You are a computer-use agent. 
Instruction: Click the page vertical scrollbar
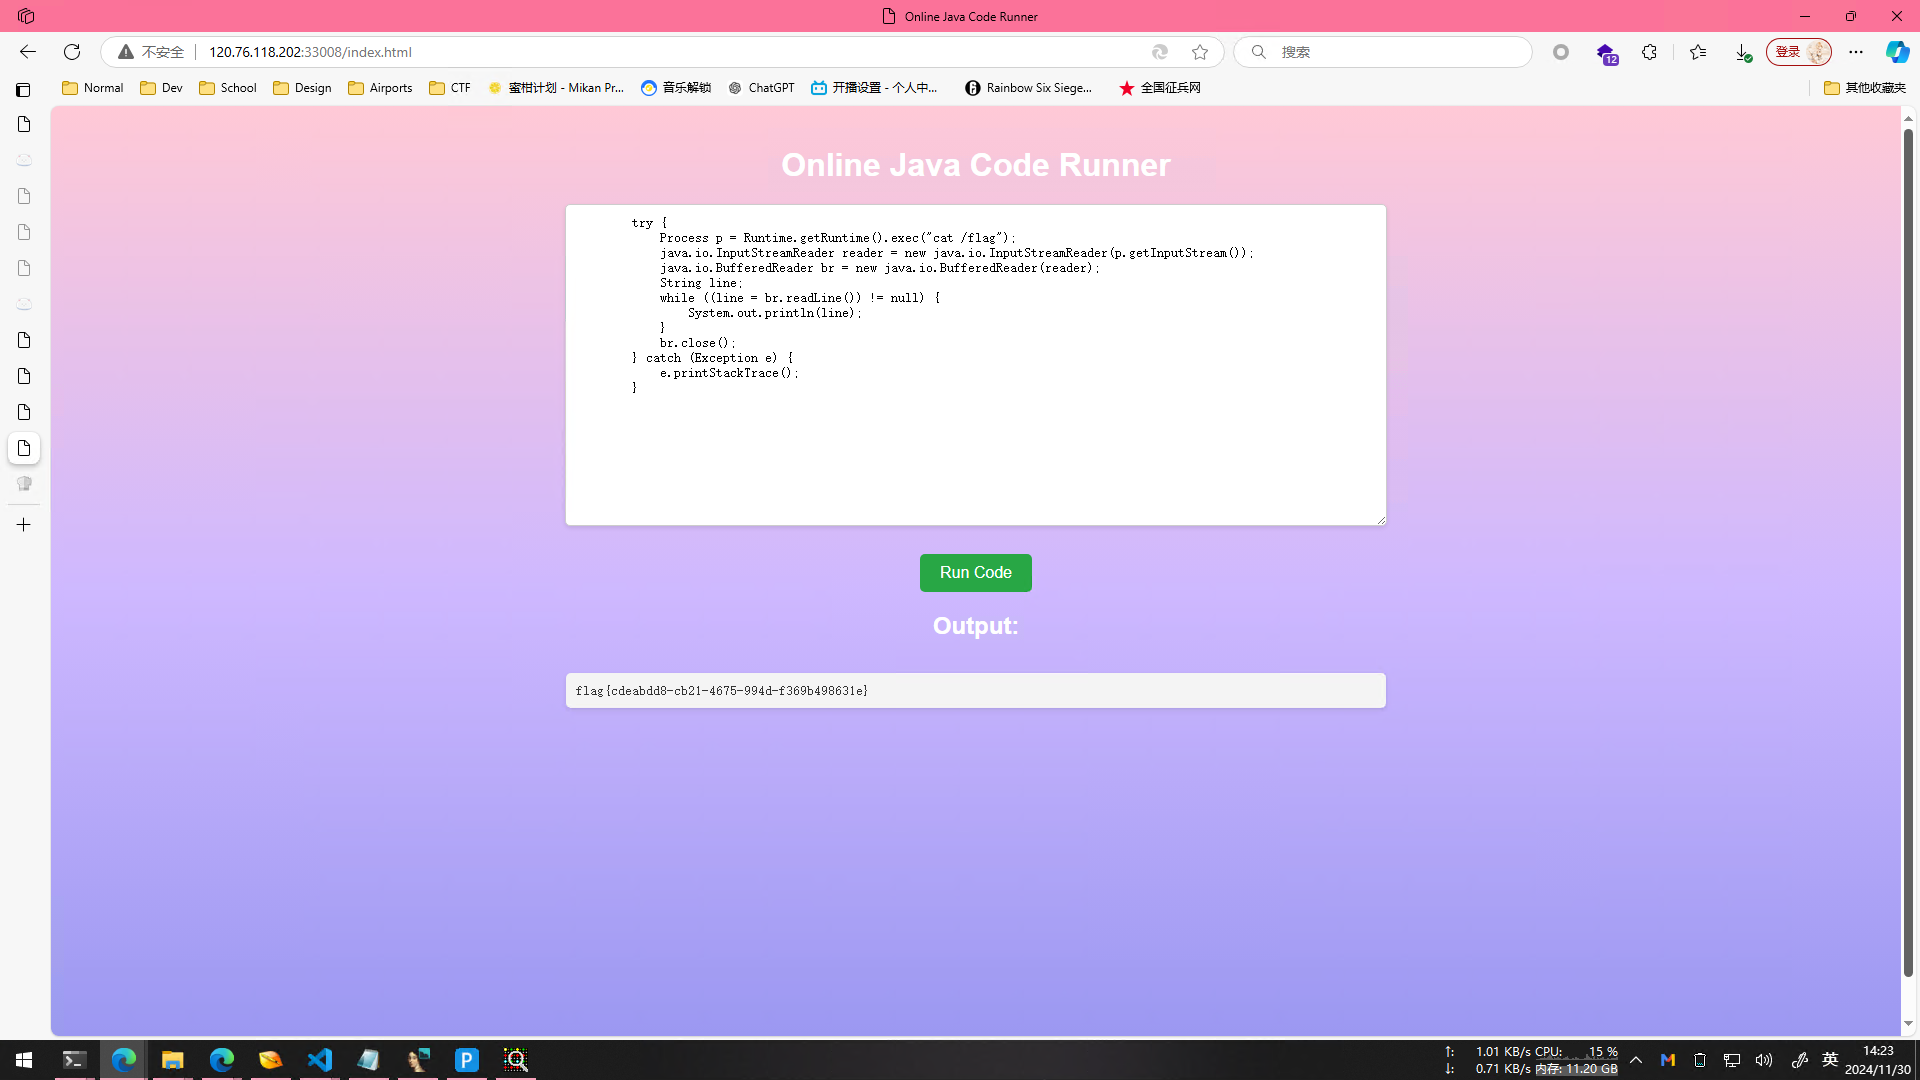click(1908, 550)
